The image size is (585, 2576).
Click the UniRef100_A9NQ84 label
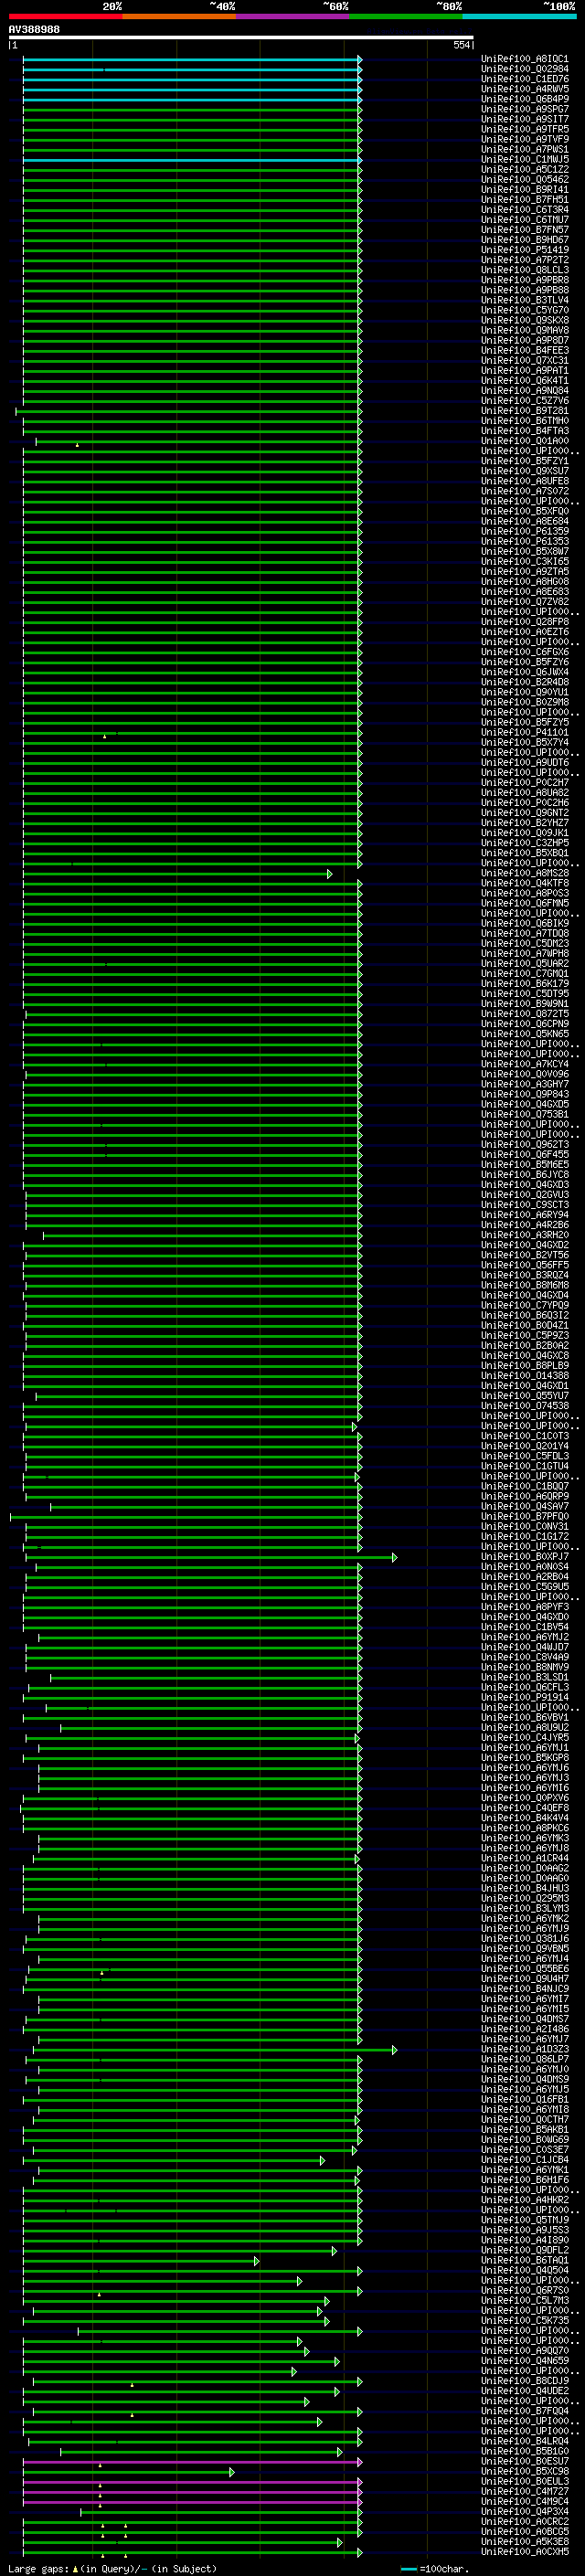pyautogui.click(x=525, y=391)
